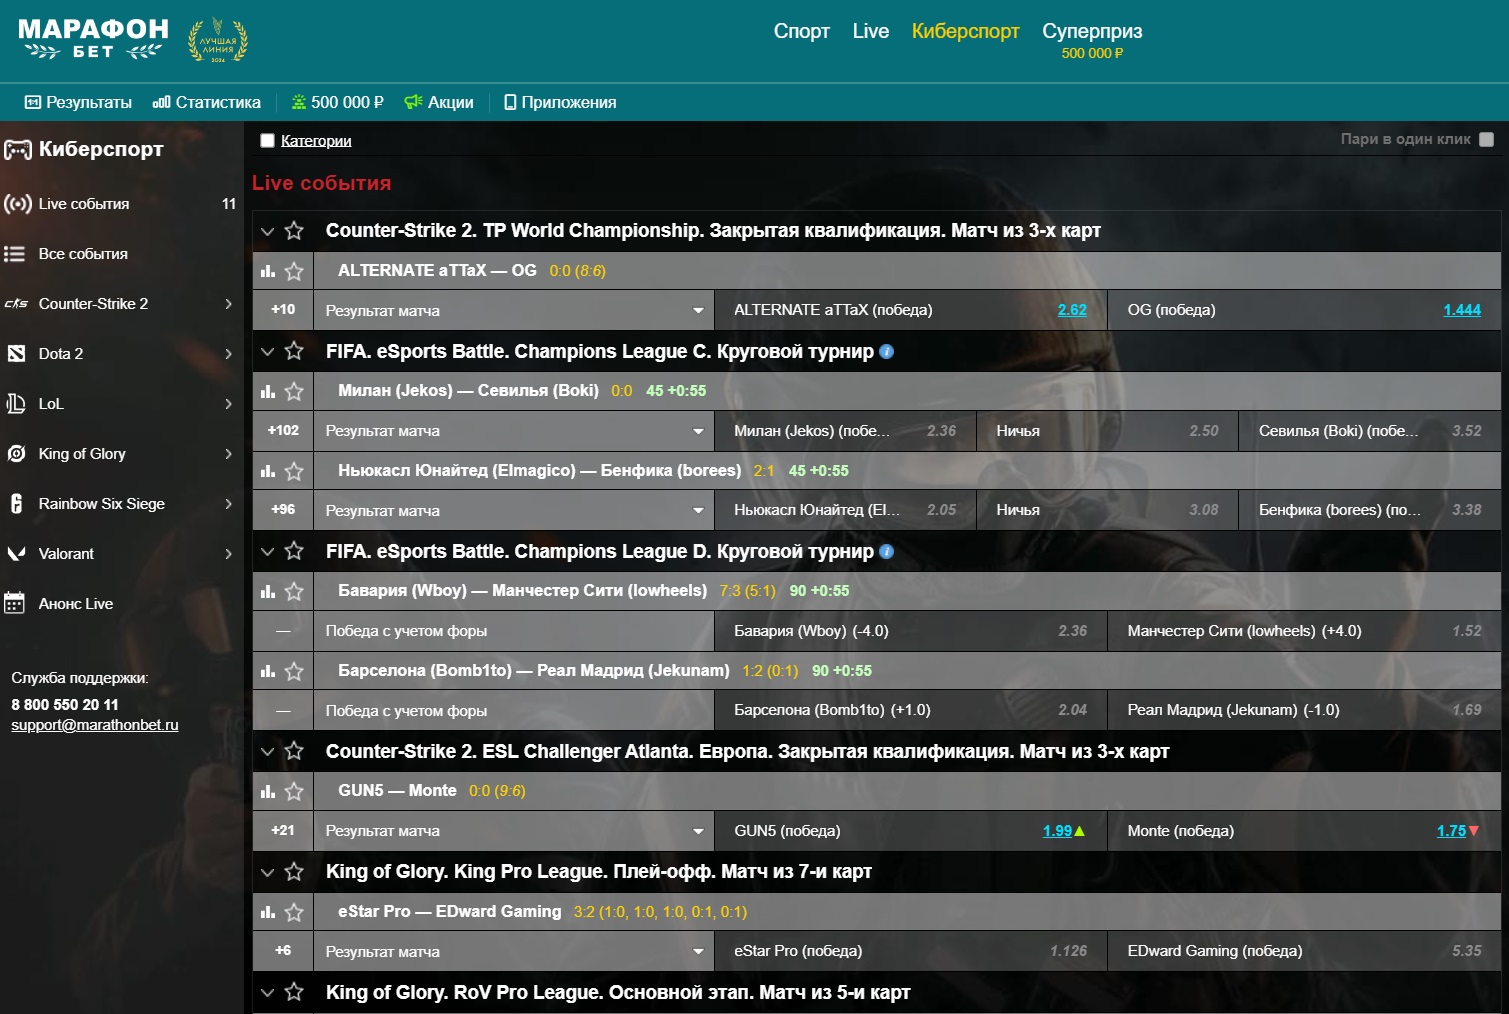Screen dimensions: 1509x1014
Task: Star the eStar Pro — EDward Gaming match
Action: pos(294,912)
